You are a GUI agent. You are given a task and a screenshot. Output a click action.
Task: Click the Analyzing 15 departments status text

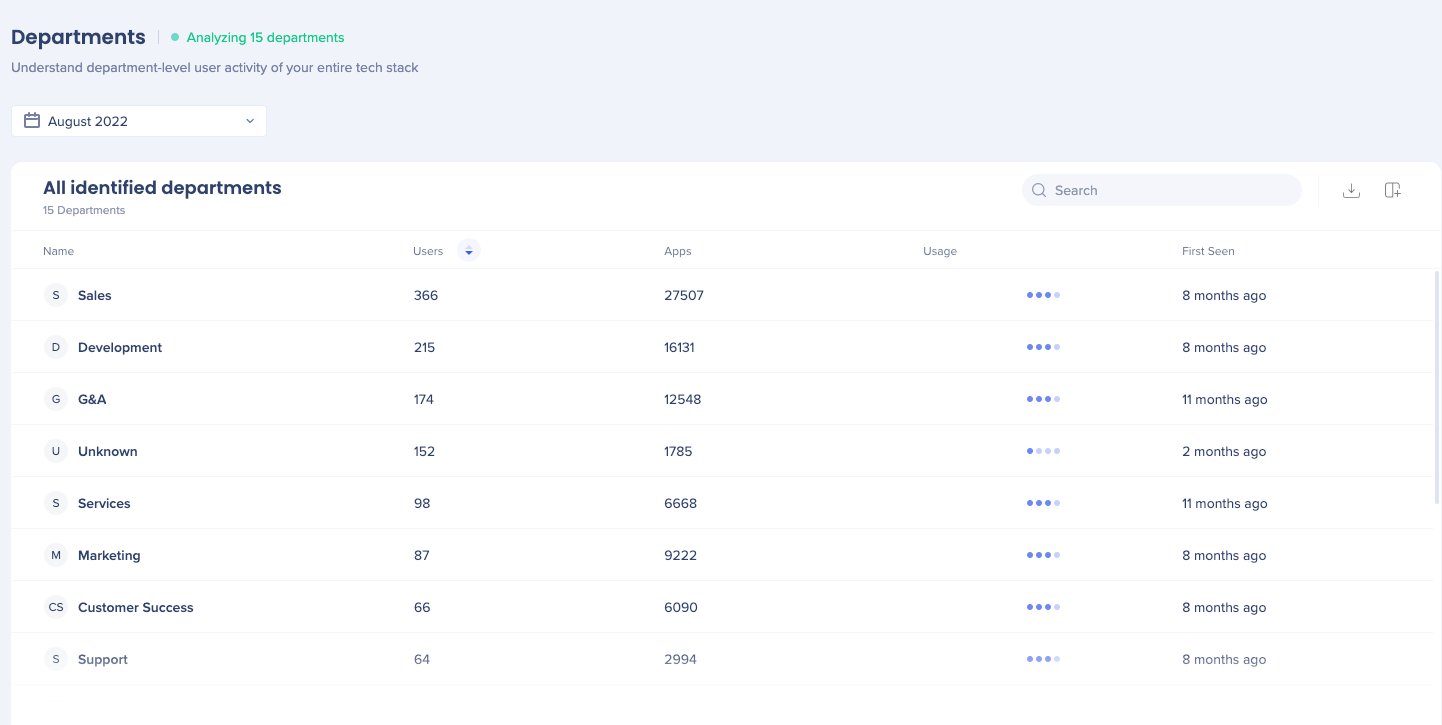tap(264, 37)
